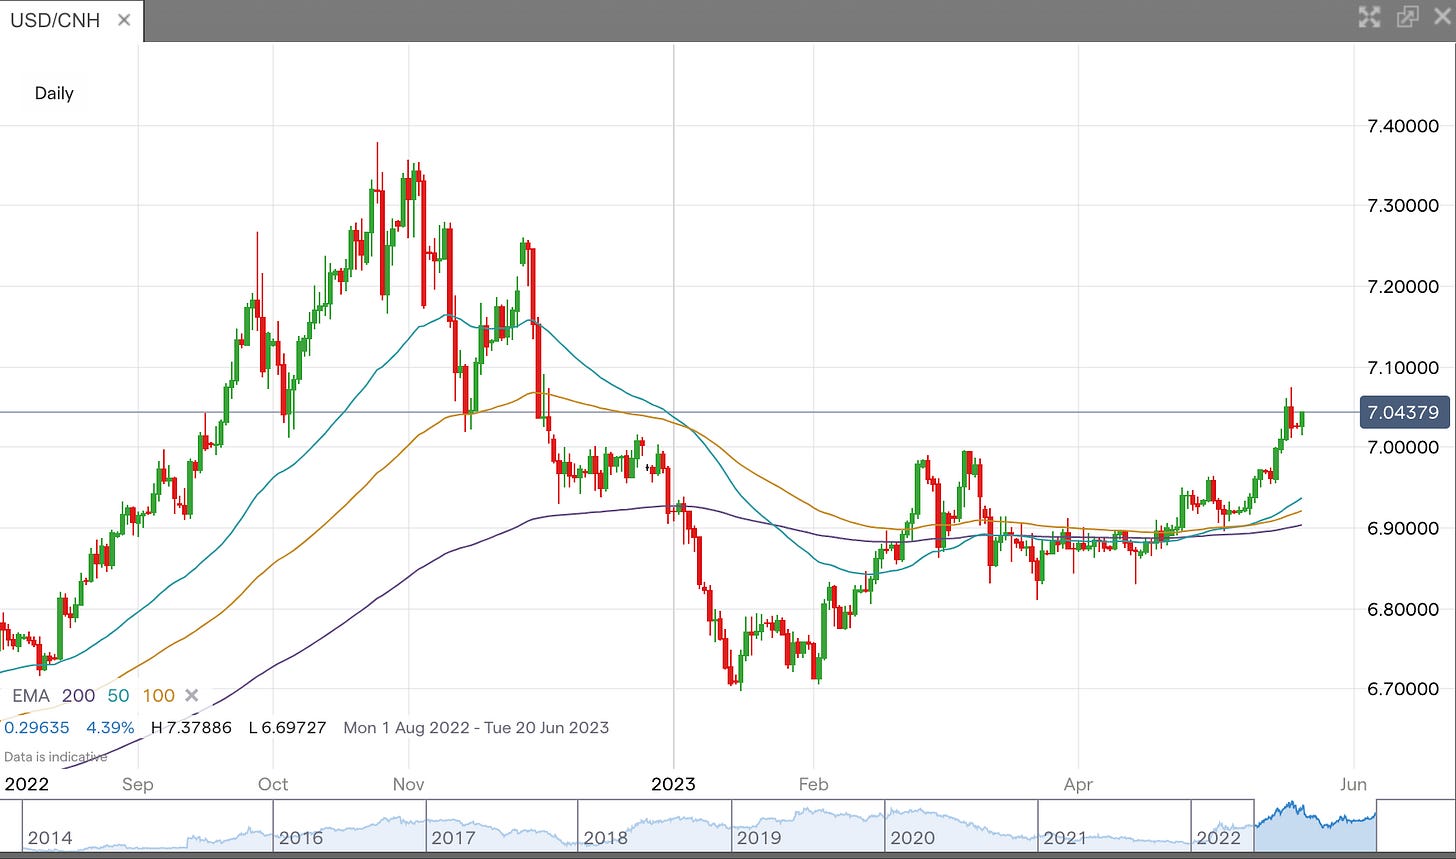Click the bold 2023 label on the time axis
This screenshot has width=1456, height=859.
tap(674, 784)
